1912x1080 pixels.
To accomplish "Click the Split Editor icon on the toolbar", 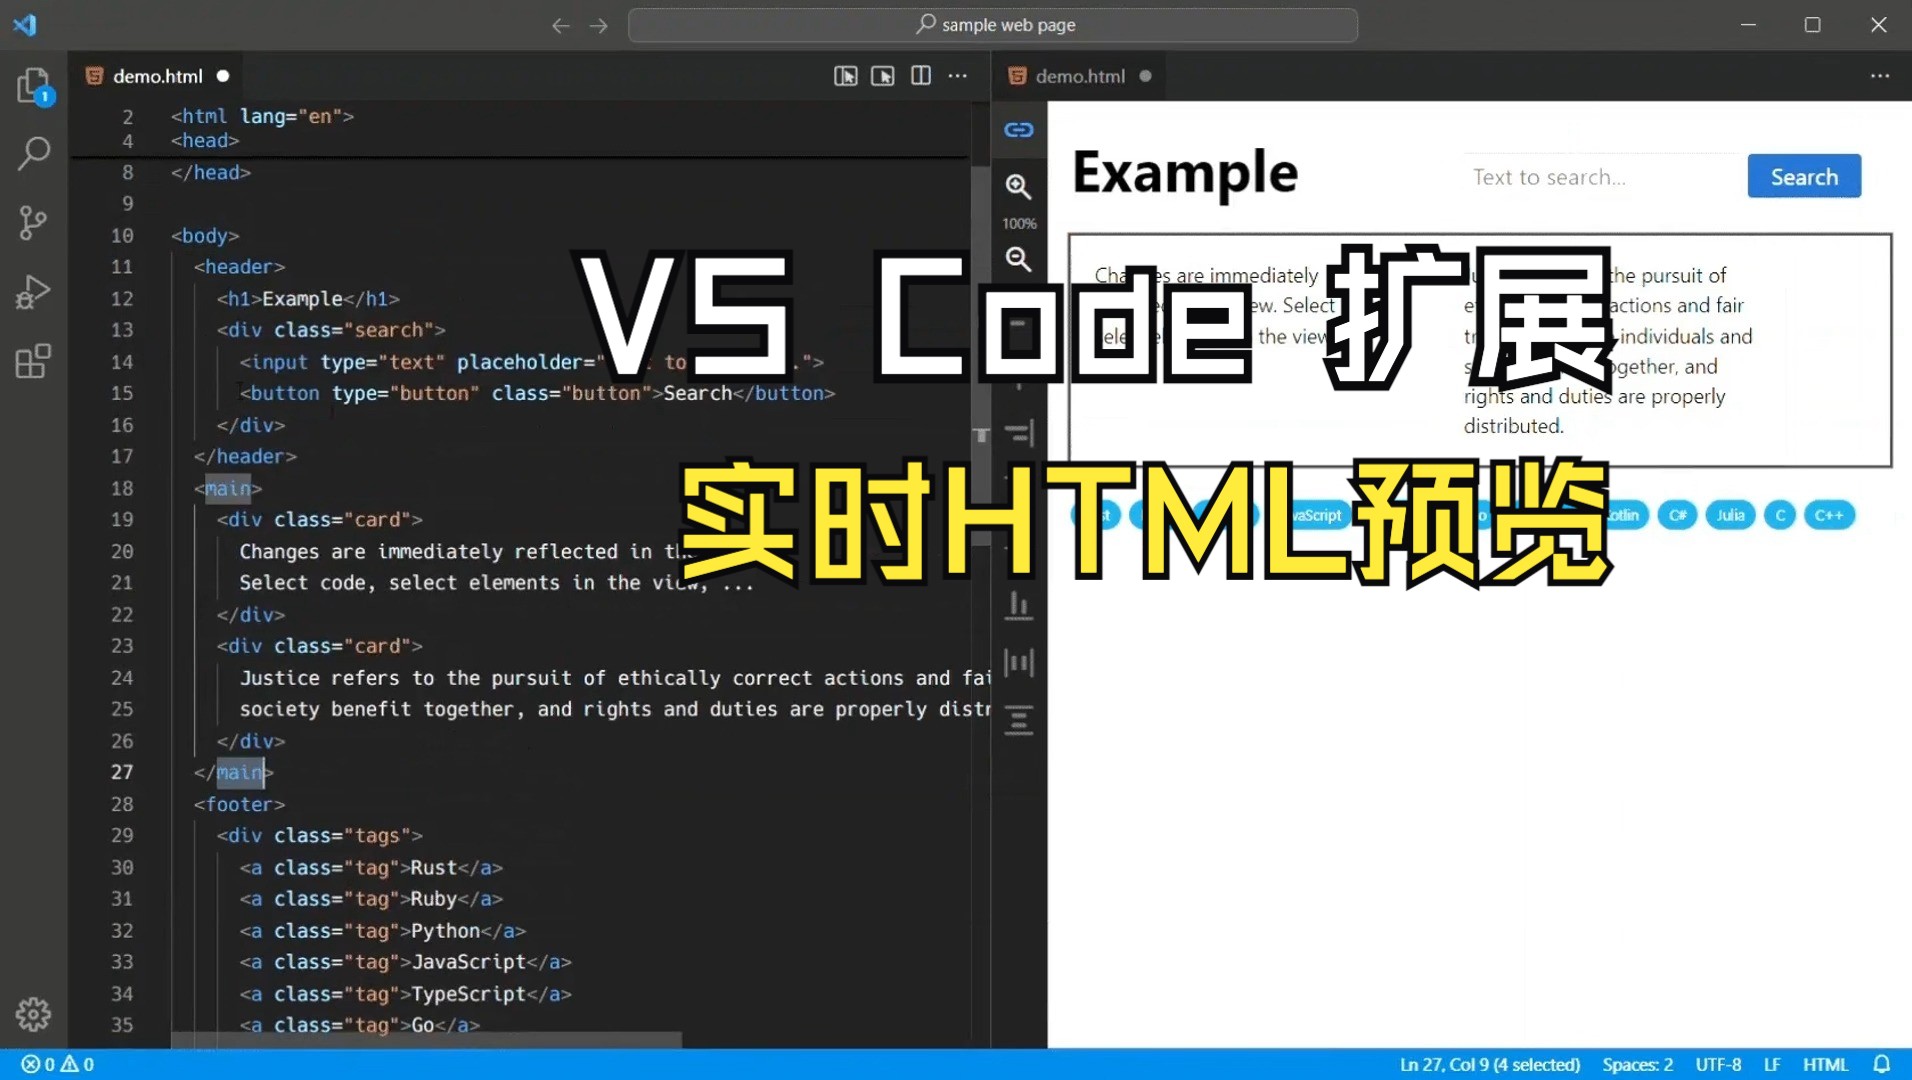I will click(x=919, y=76).
